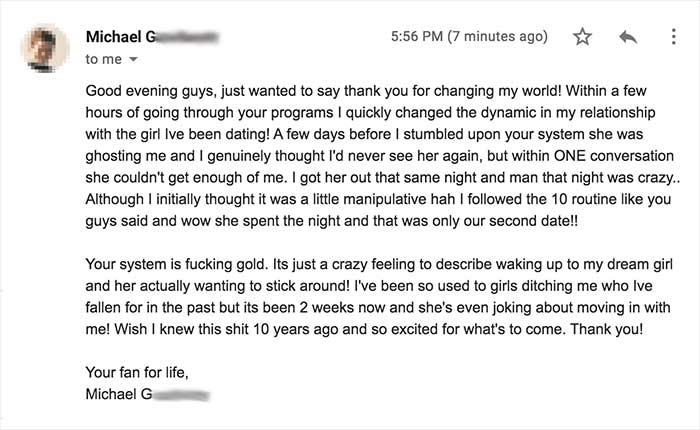Click the closing line "Your fan for life,"
This screenshot has height=430, width=700.
(137, 373)
